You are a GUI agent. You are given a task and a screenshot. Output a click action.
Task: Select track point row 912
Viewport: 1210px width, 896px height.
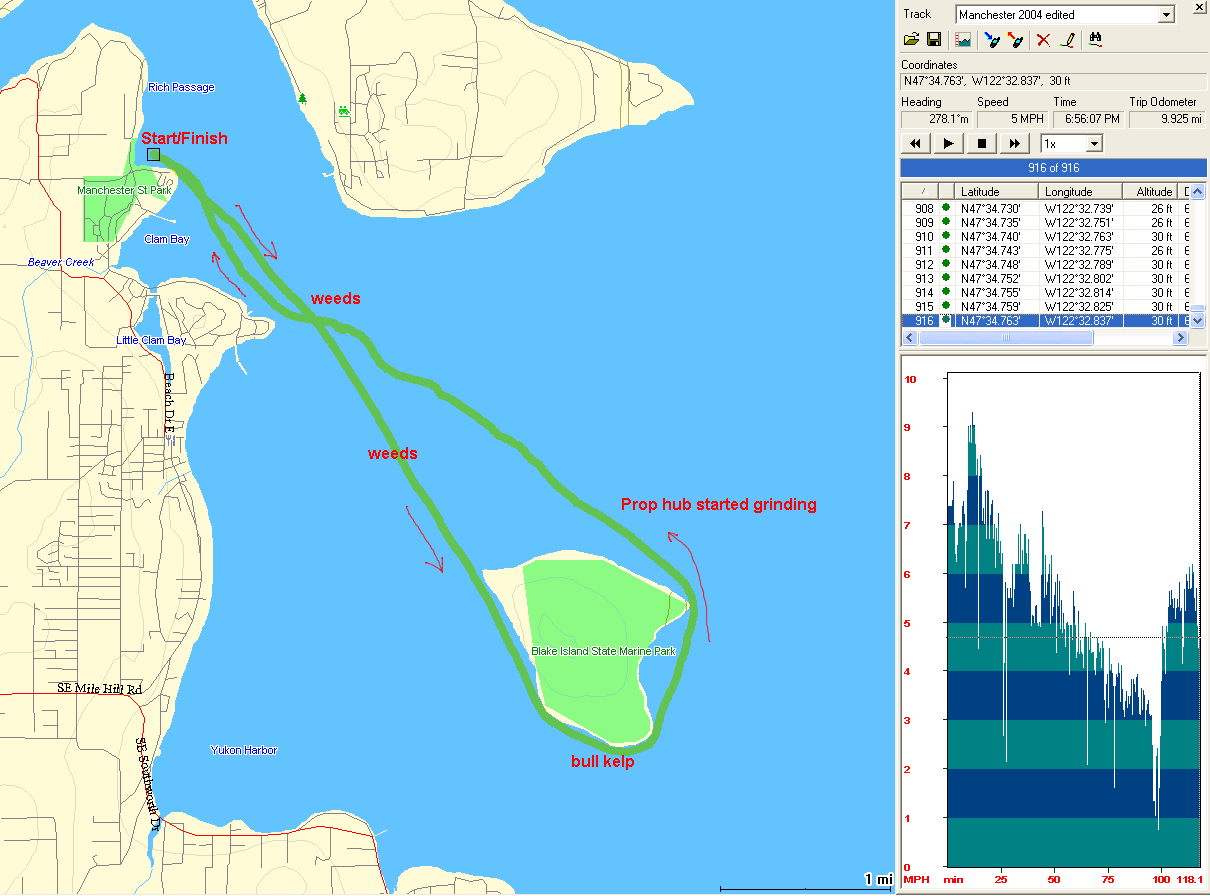pos(1040,264)
